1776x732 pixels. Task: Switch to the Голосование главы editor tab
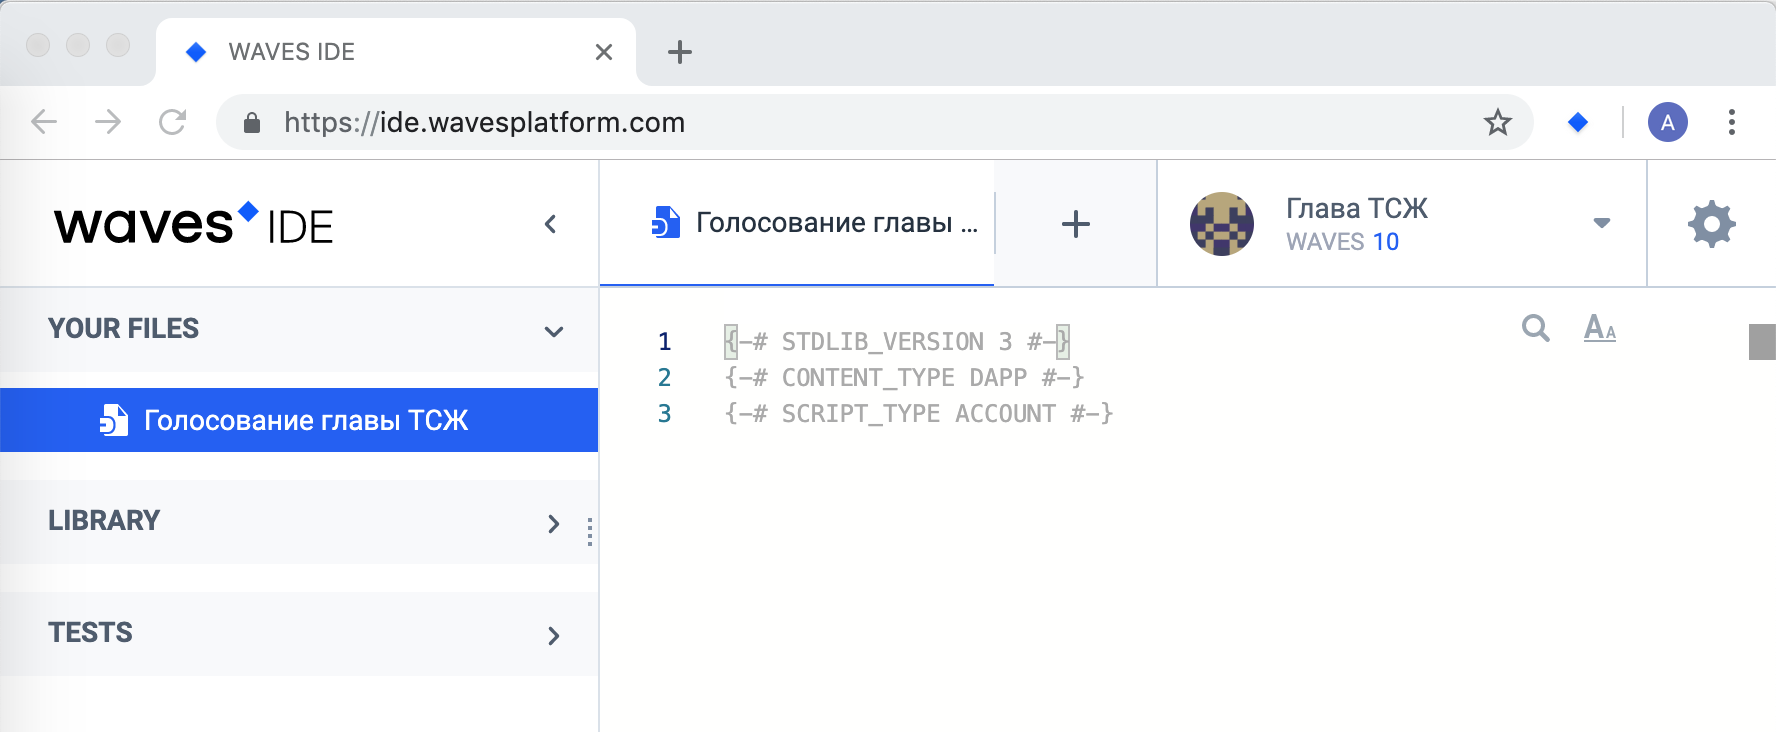click(797, 223)
